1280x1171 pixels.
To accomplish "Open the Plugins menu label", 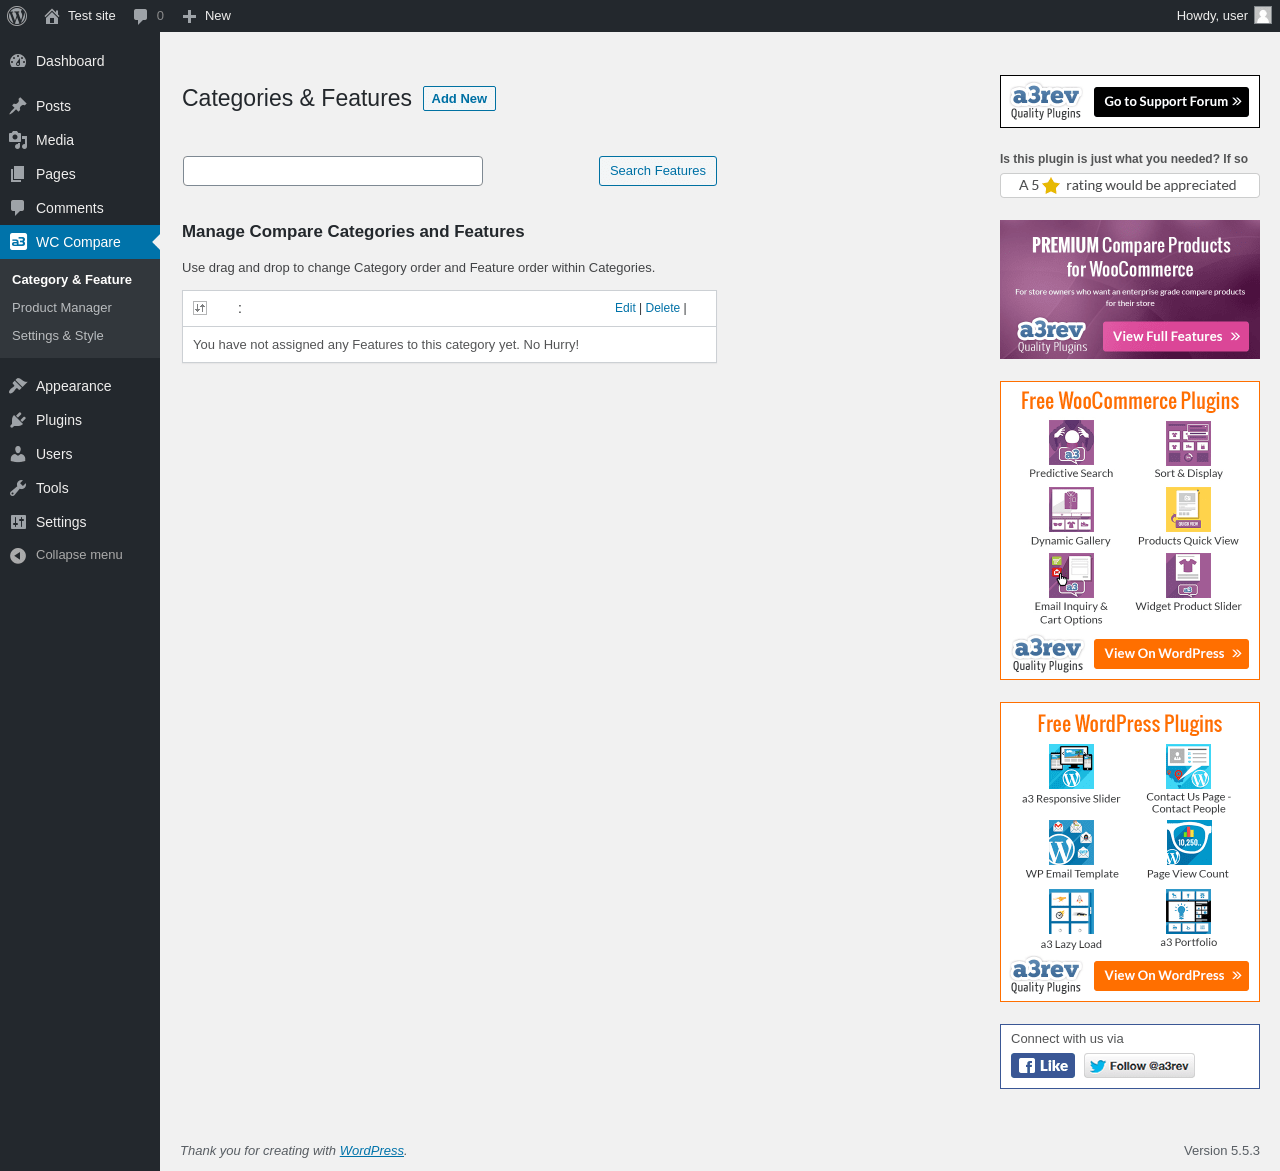I will point(59,420).
